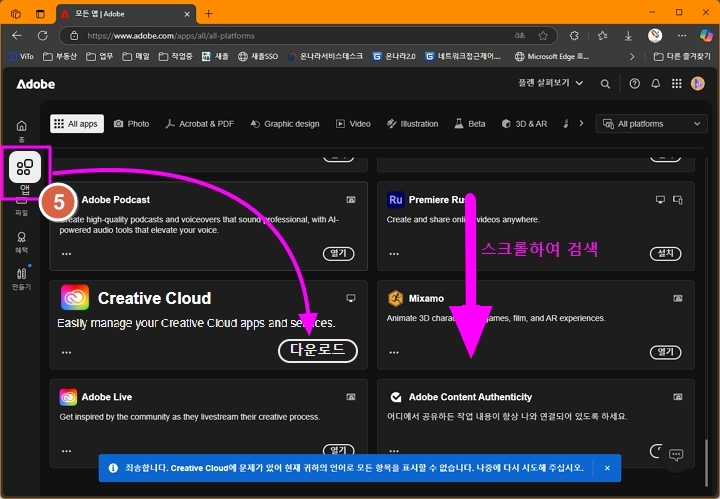Show more category tabs with right chevron
This screenshot has width=720, height=499.
coord(581,123)
